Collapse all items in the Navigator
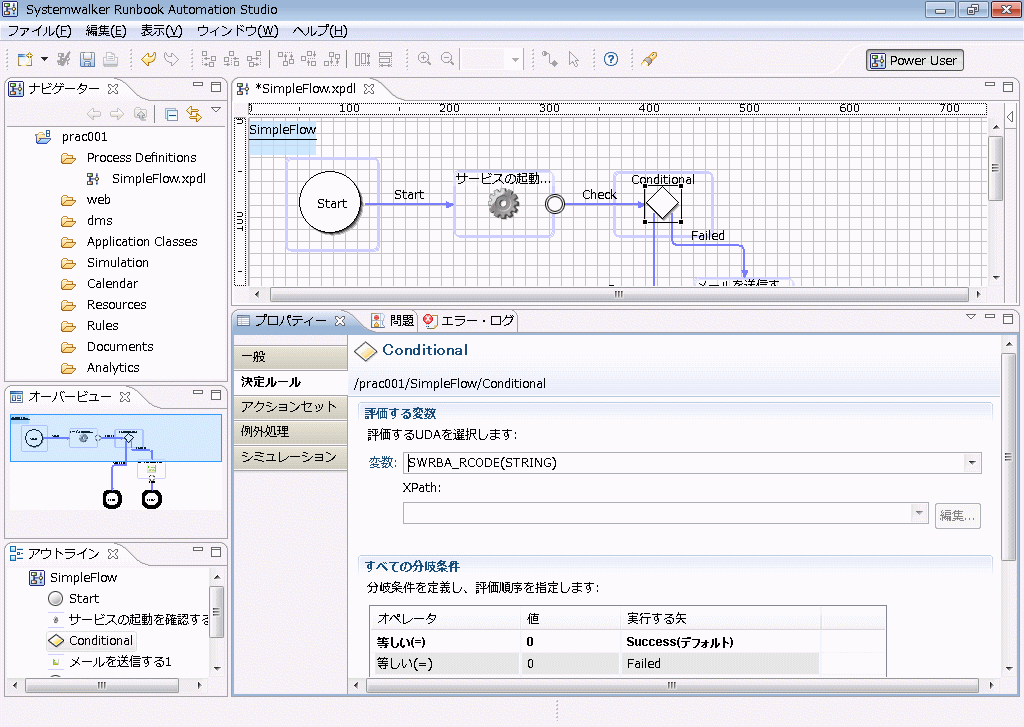1024x727 pixels. [172, 115]
